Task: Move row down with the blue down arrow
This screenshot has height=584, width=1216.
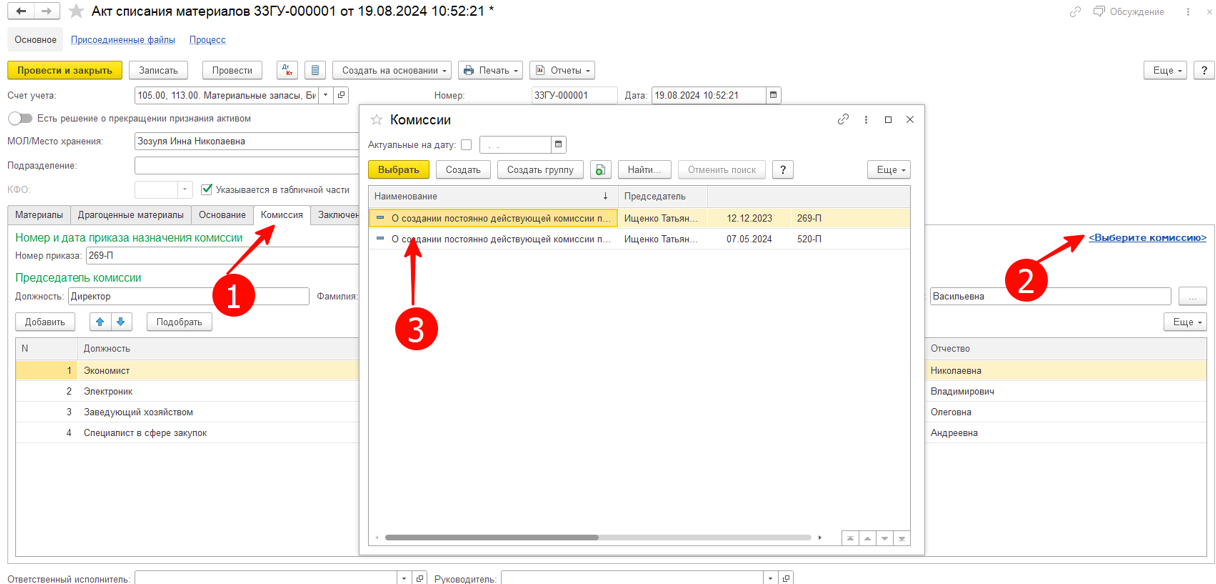Action: (121, 322)
